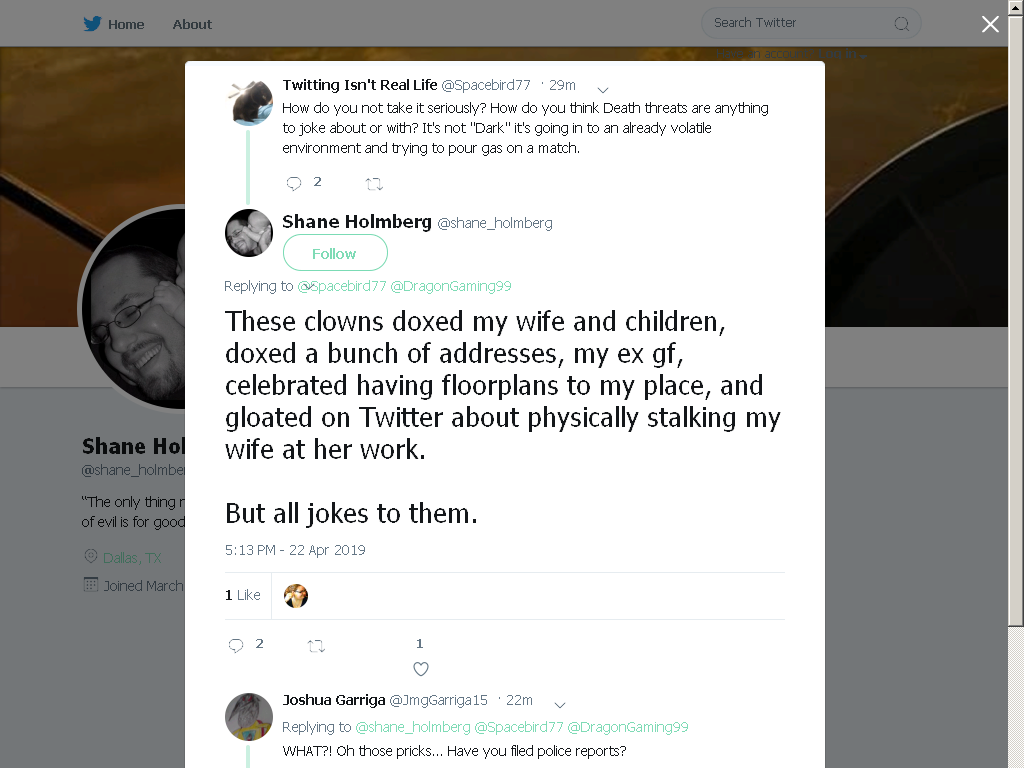Open the @DragonGaming99 reply link
The image size is (1024, 768).
pyautogui.click(x=451, y=286)
